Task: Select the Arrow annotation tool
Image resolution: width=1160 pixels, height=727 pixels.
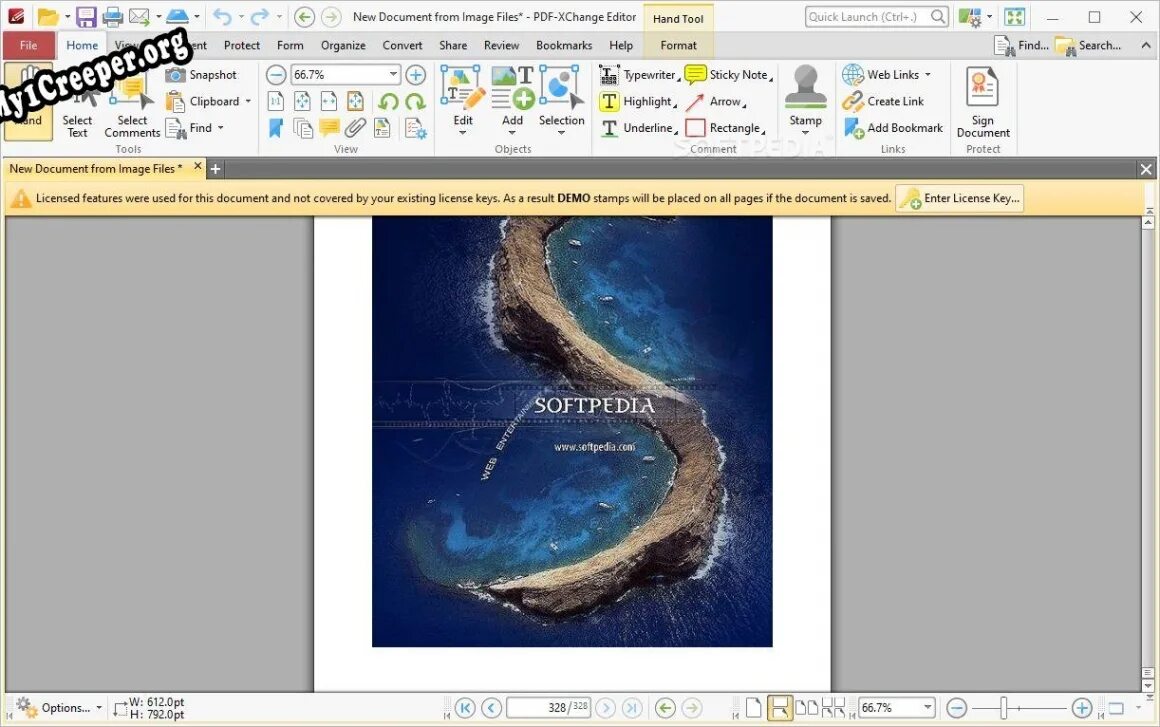Action: [715, 101]
